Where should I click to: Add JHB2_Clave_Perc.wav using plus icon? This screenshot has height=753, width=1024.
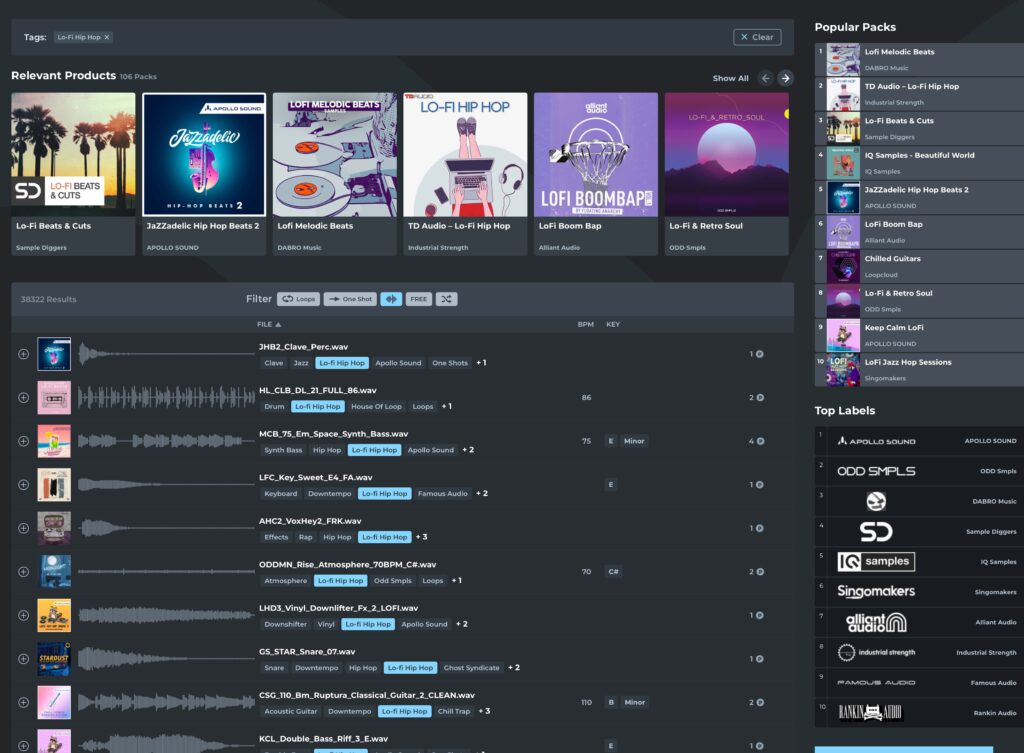coord(23,354)
